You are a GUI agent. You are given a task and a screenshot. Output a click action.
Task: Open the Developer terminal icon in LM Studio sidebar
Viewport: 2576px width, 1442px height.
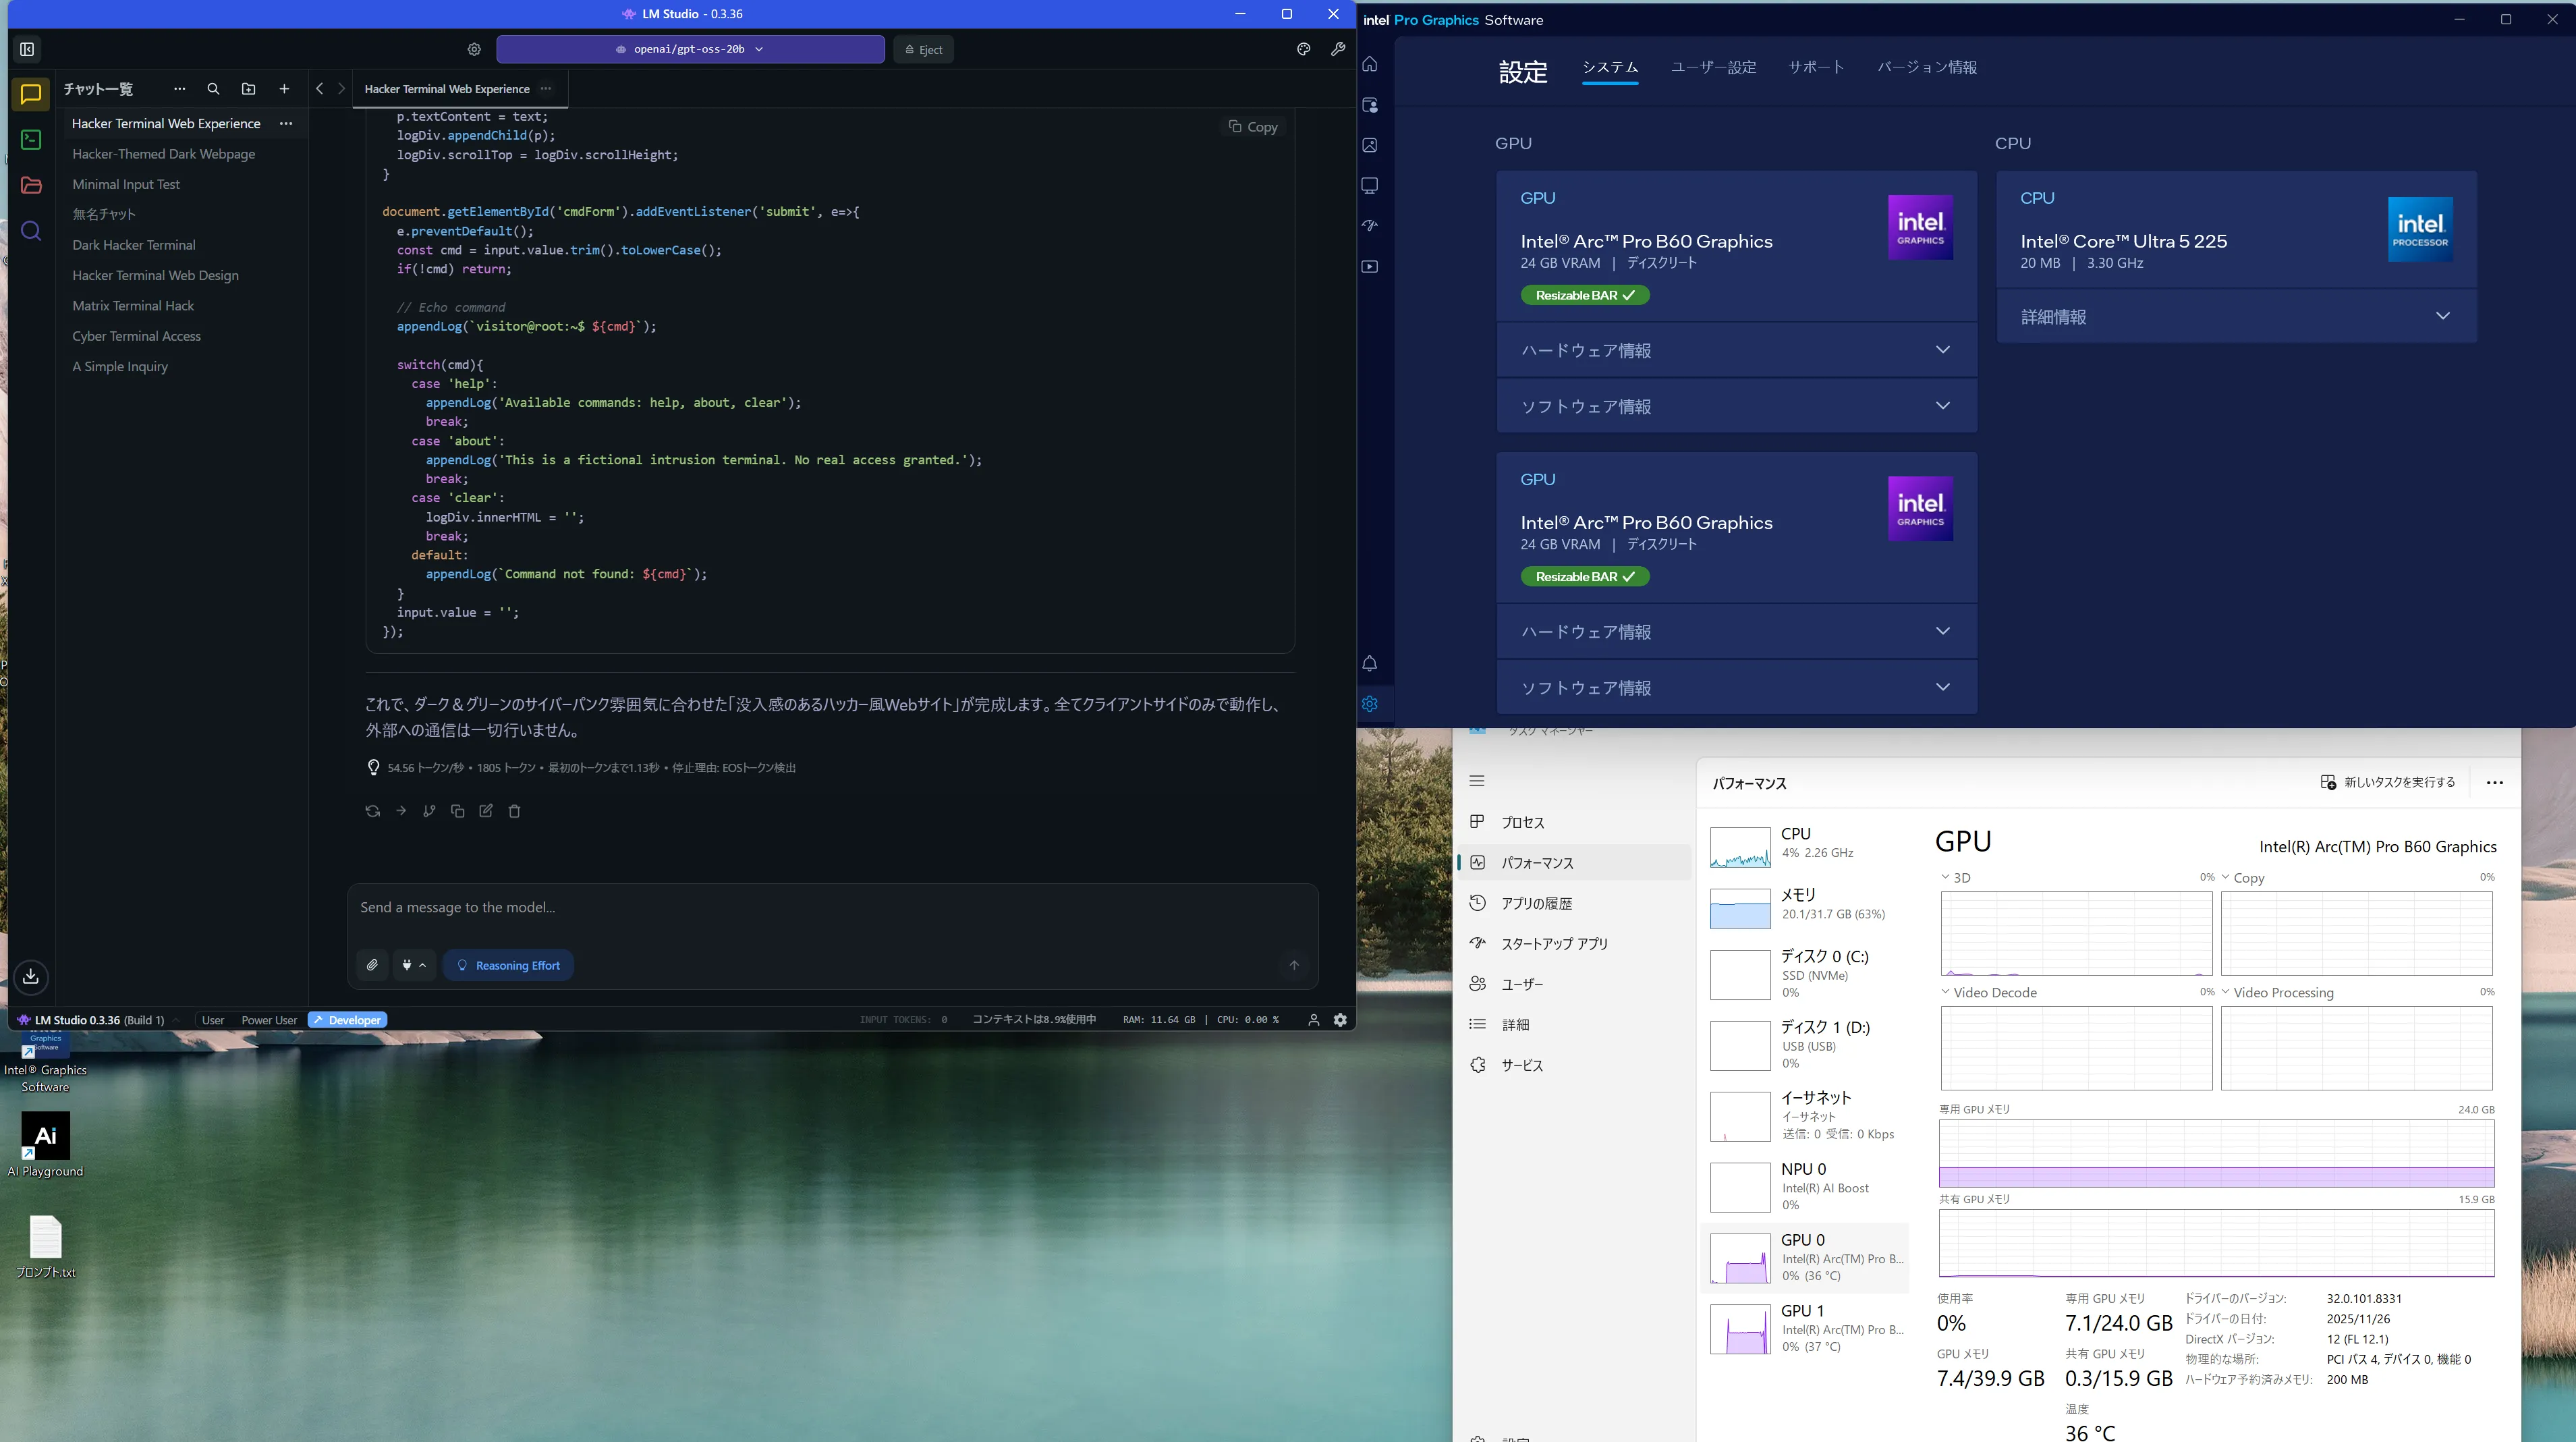pyautogui.click(x=31, y=140)
